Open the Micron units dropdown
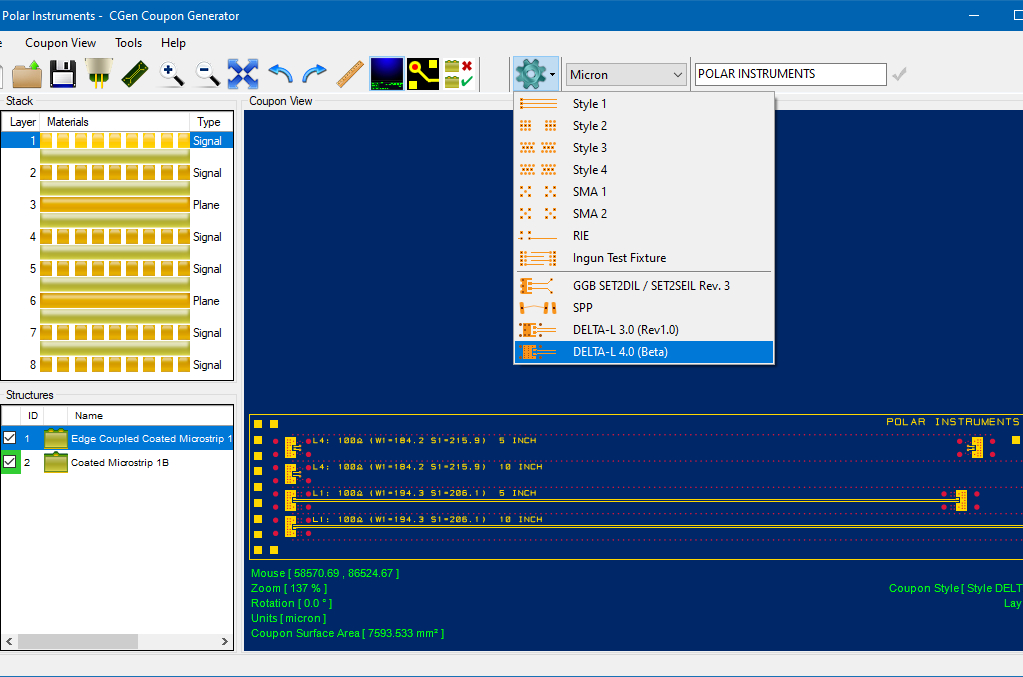The height and width of the screenshot is (677, 1023). (626, 74)
